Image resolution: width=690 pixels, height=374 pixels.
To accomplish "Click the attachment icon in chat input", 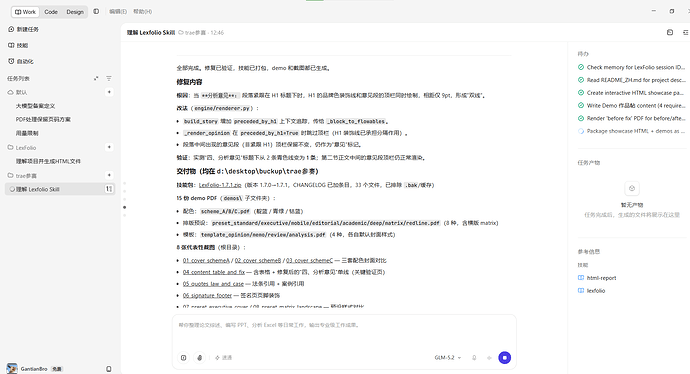I will point(184,358).
